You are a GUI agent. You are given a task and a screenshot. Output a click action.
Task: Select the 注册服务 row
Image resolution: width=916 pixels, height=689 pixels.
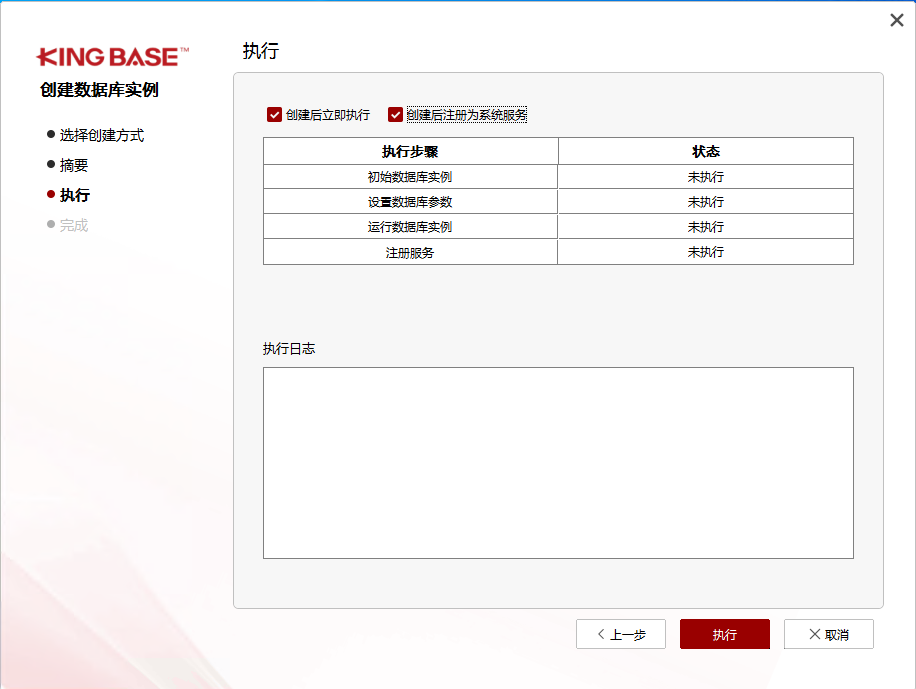pyautogui.click(x=558, y=252)
